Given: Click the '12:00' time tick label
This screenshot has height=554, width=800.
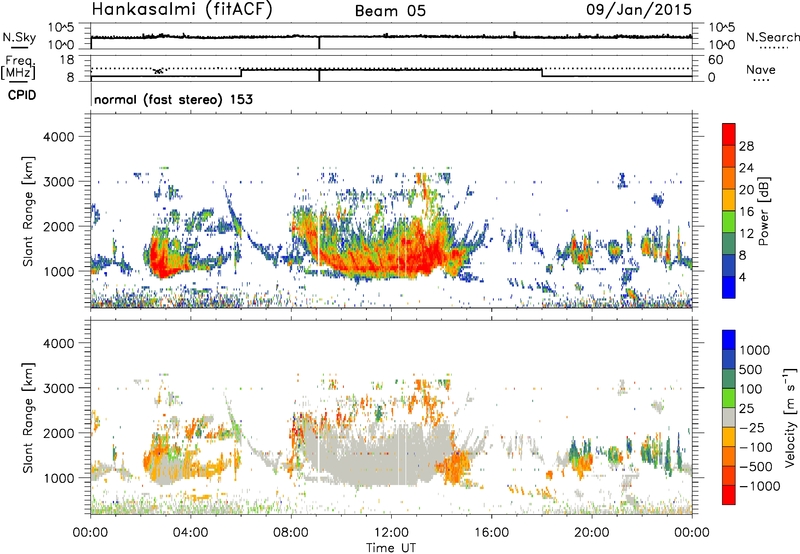Looking at the screenshot, I should pos(391,533).
